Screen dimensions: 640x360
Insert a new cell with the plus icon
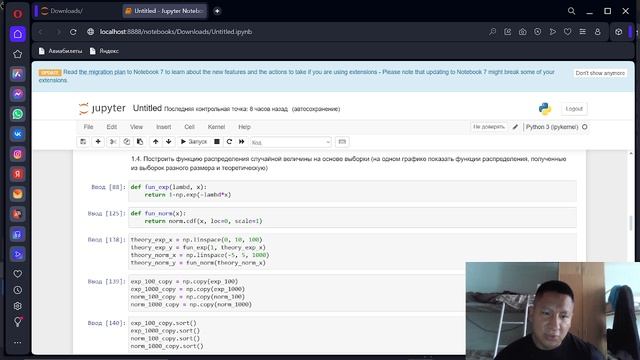pyautogui.click(x=98, y=142)
